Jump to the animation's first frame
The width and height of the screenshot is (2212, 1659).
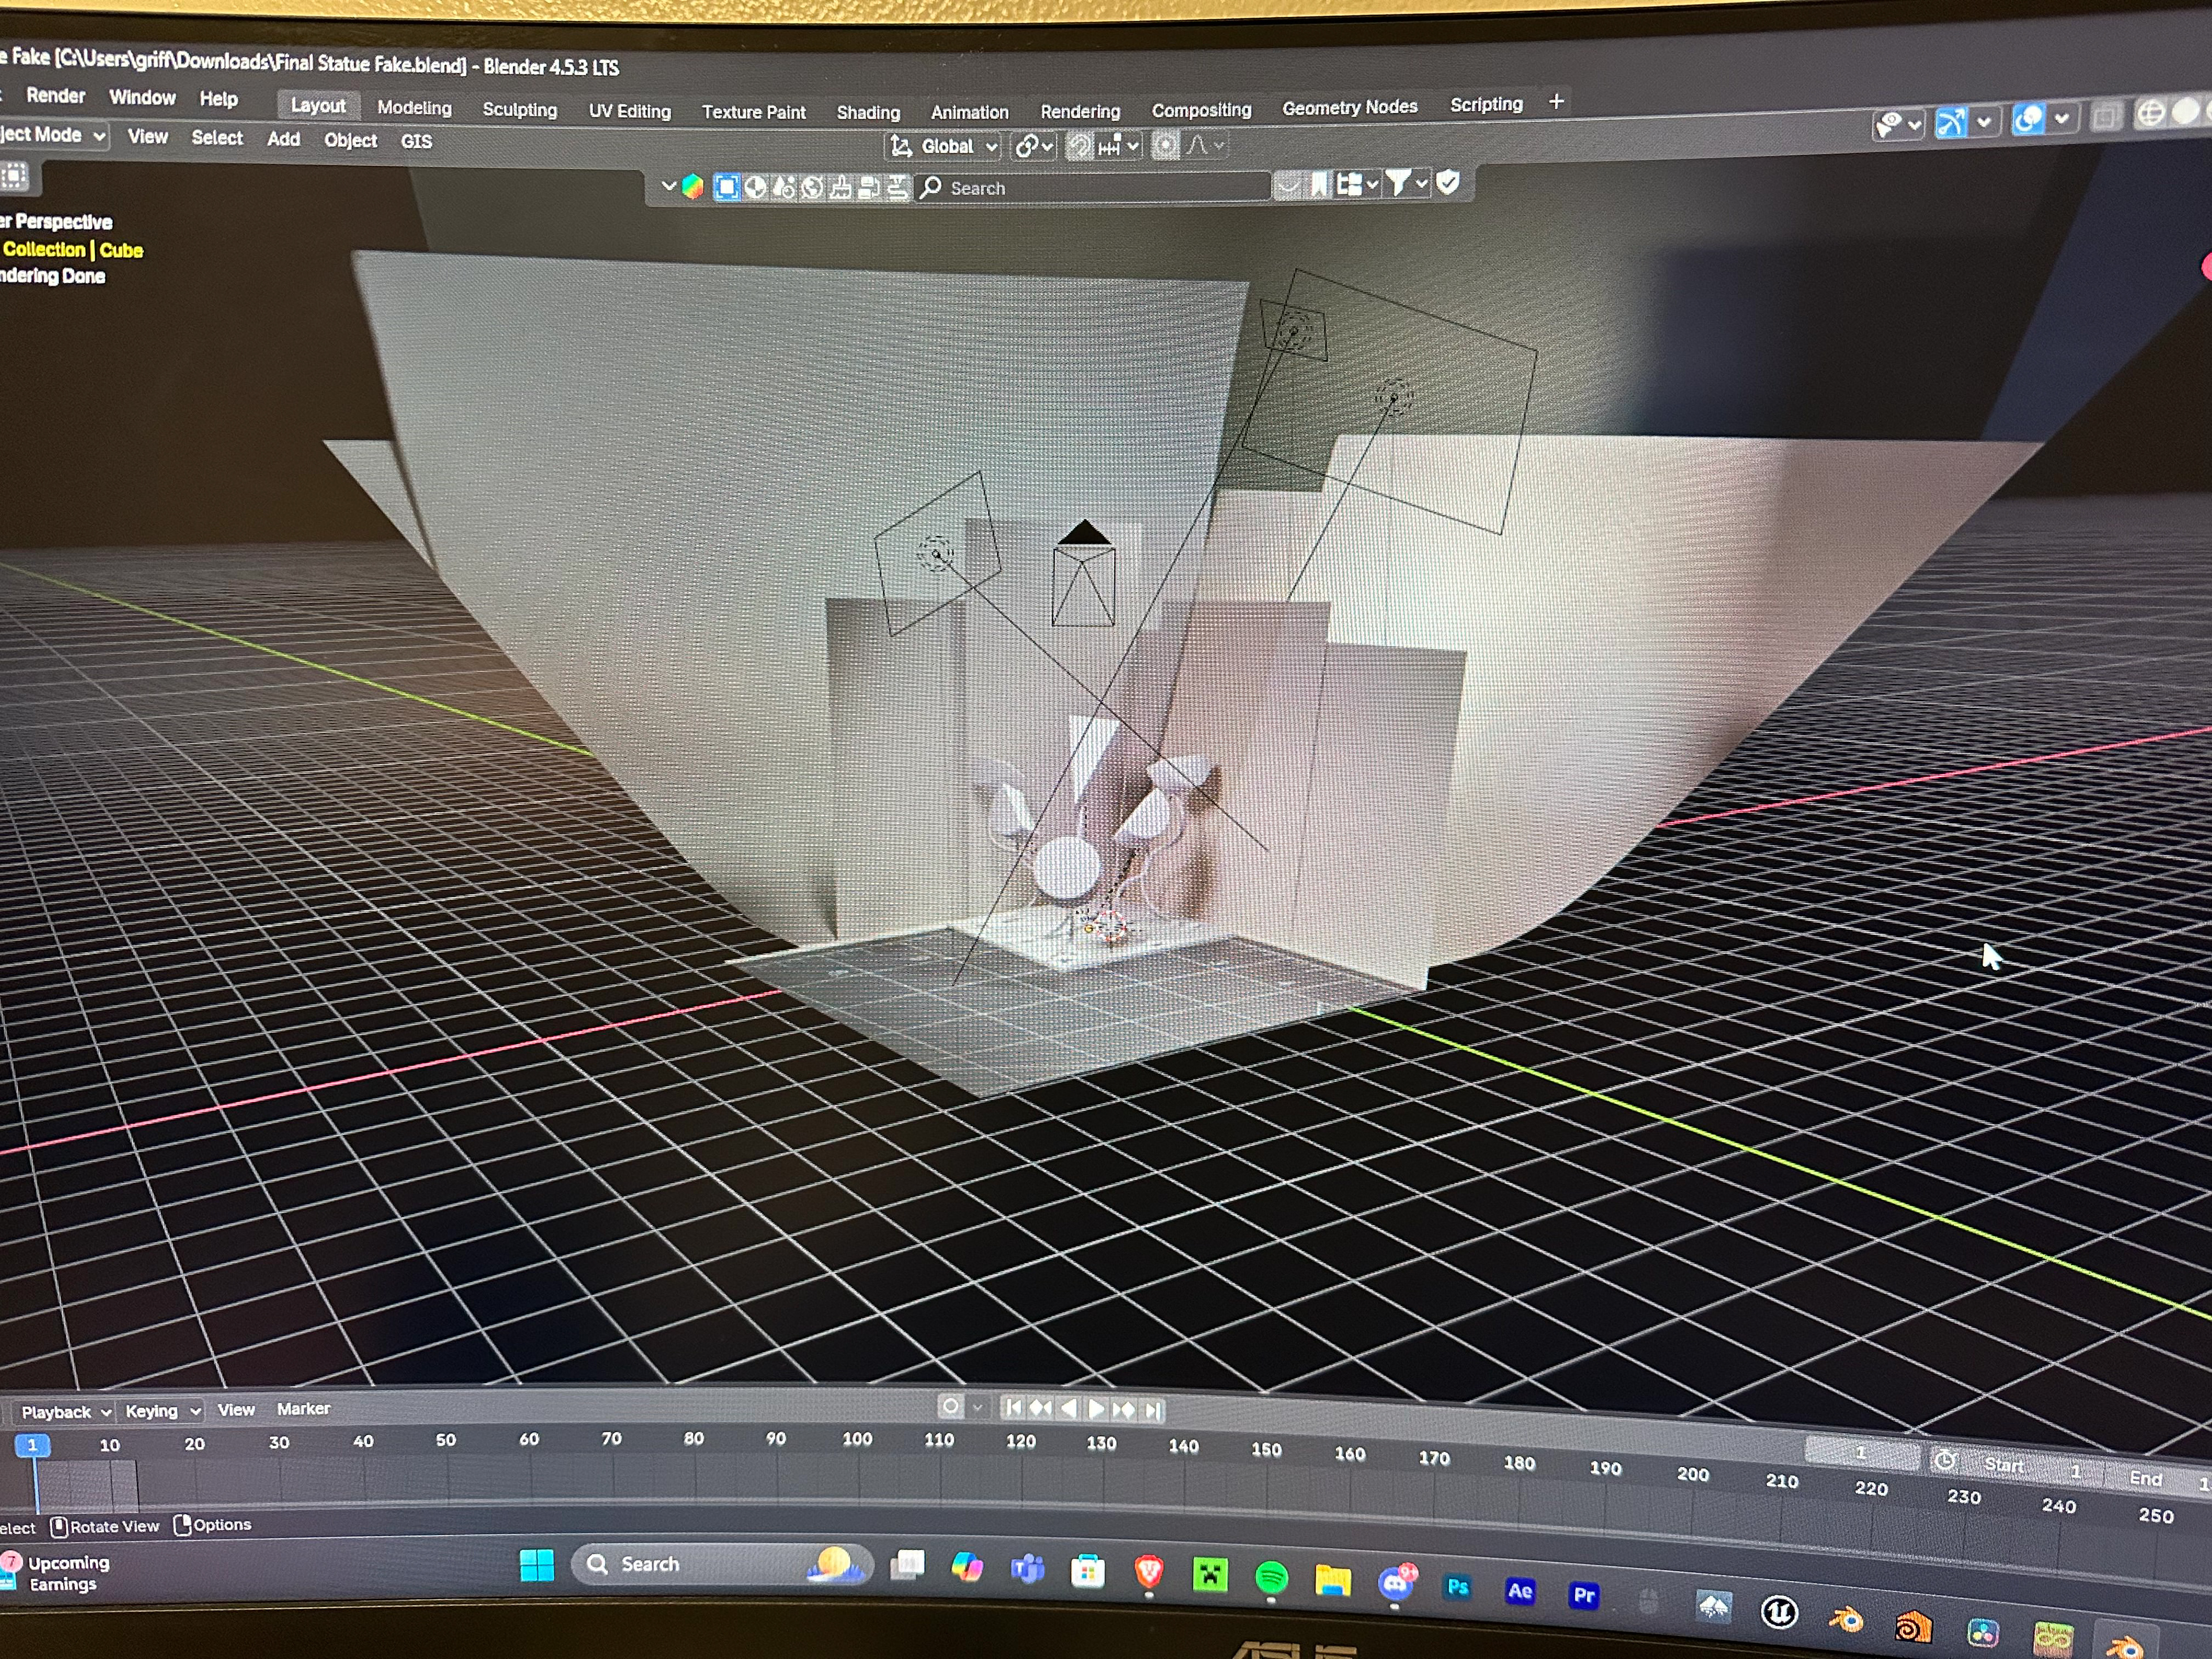click(1013, 1408)
